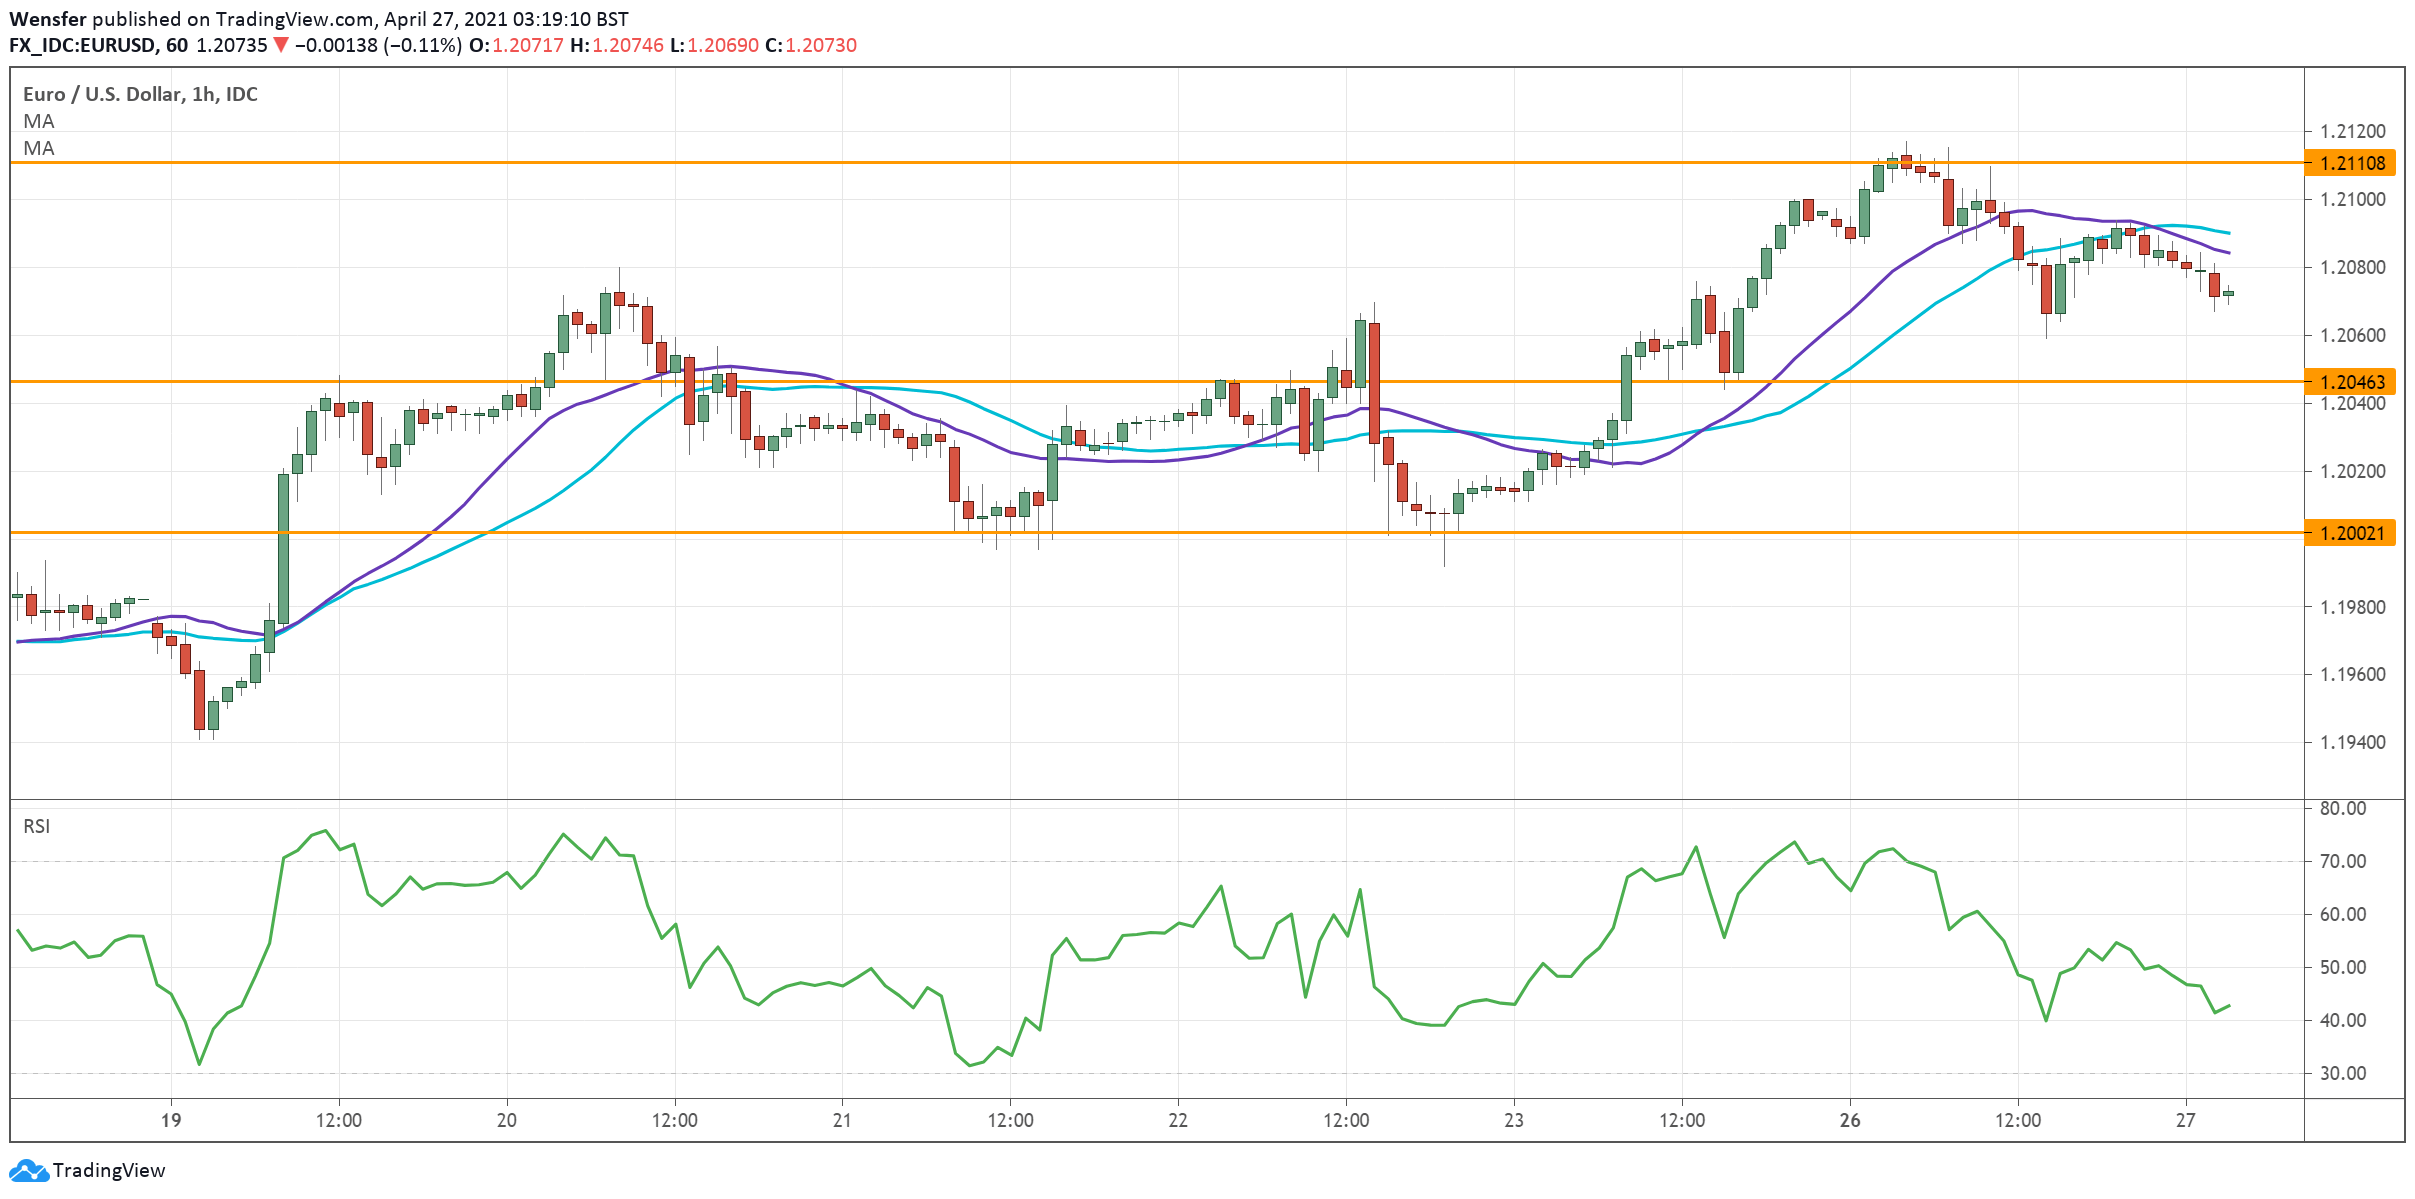Click the Wensfer author name

click(48, 19)
